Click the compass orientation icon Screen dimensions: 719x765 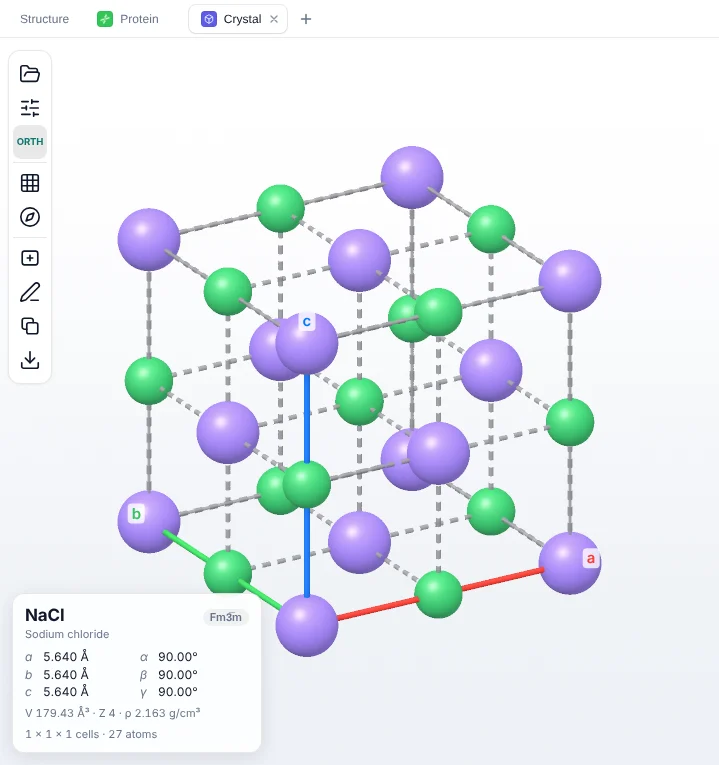tap(30, 217)
